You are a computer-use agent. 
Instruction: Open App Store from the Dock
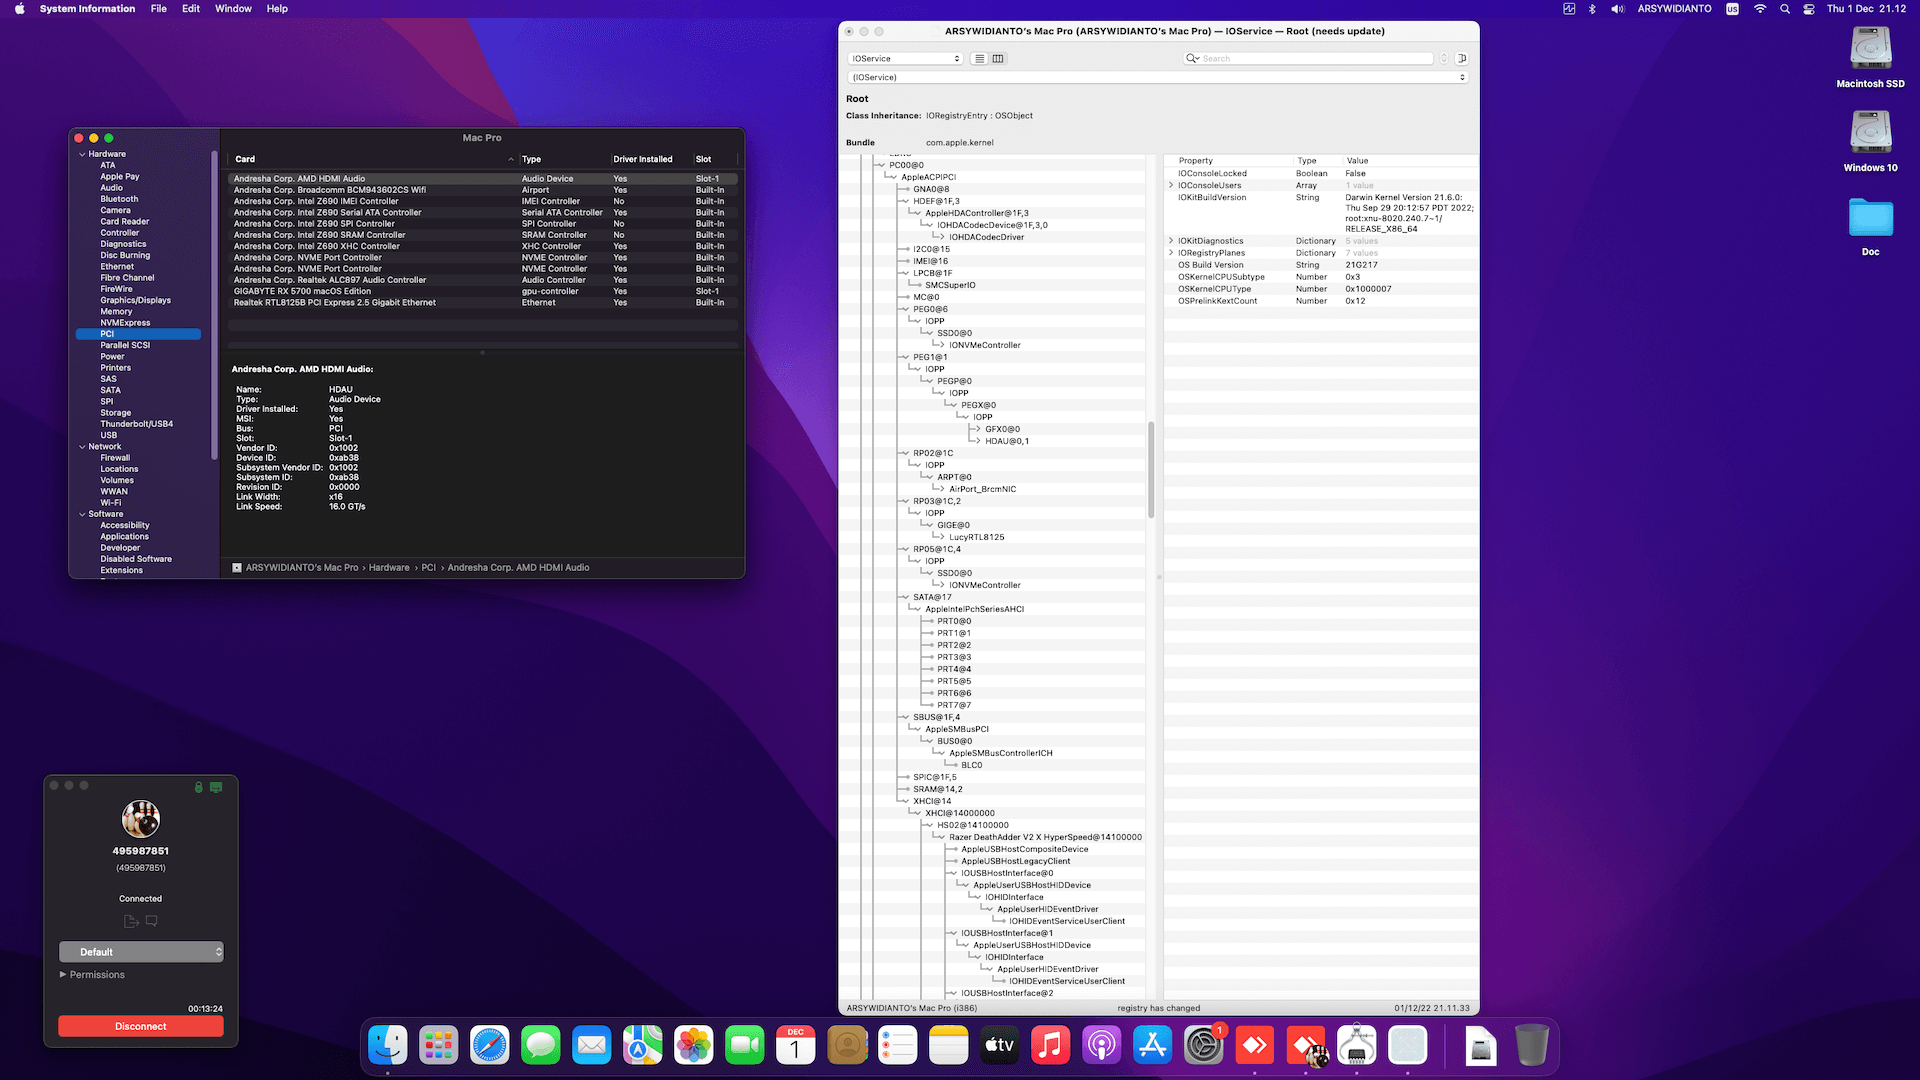[1153, 1046]
